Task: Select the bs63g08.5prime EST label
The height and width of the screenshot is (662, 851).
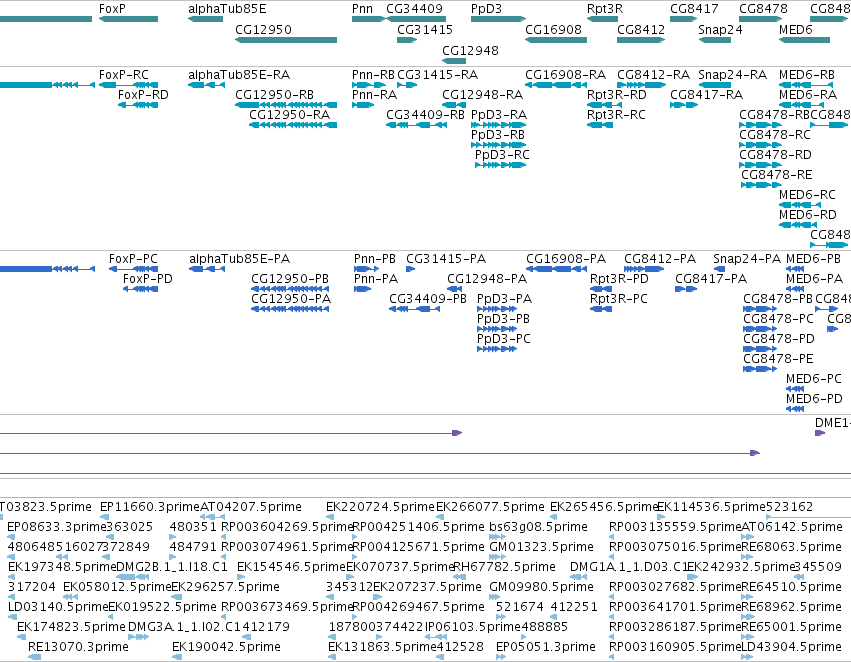Action: click(538, 526)
